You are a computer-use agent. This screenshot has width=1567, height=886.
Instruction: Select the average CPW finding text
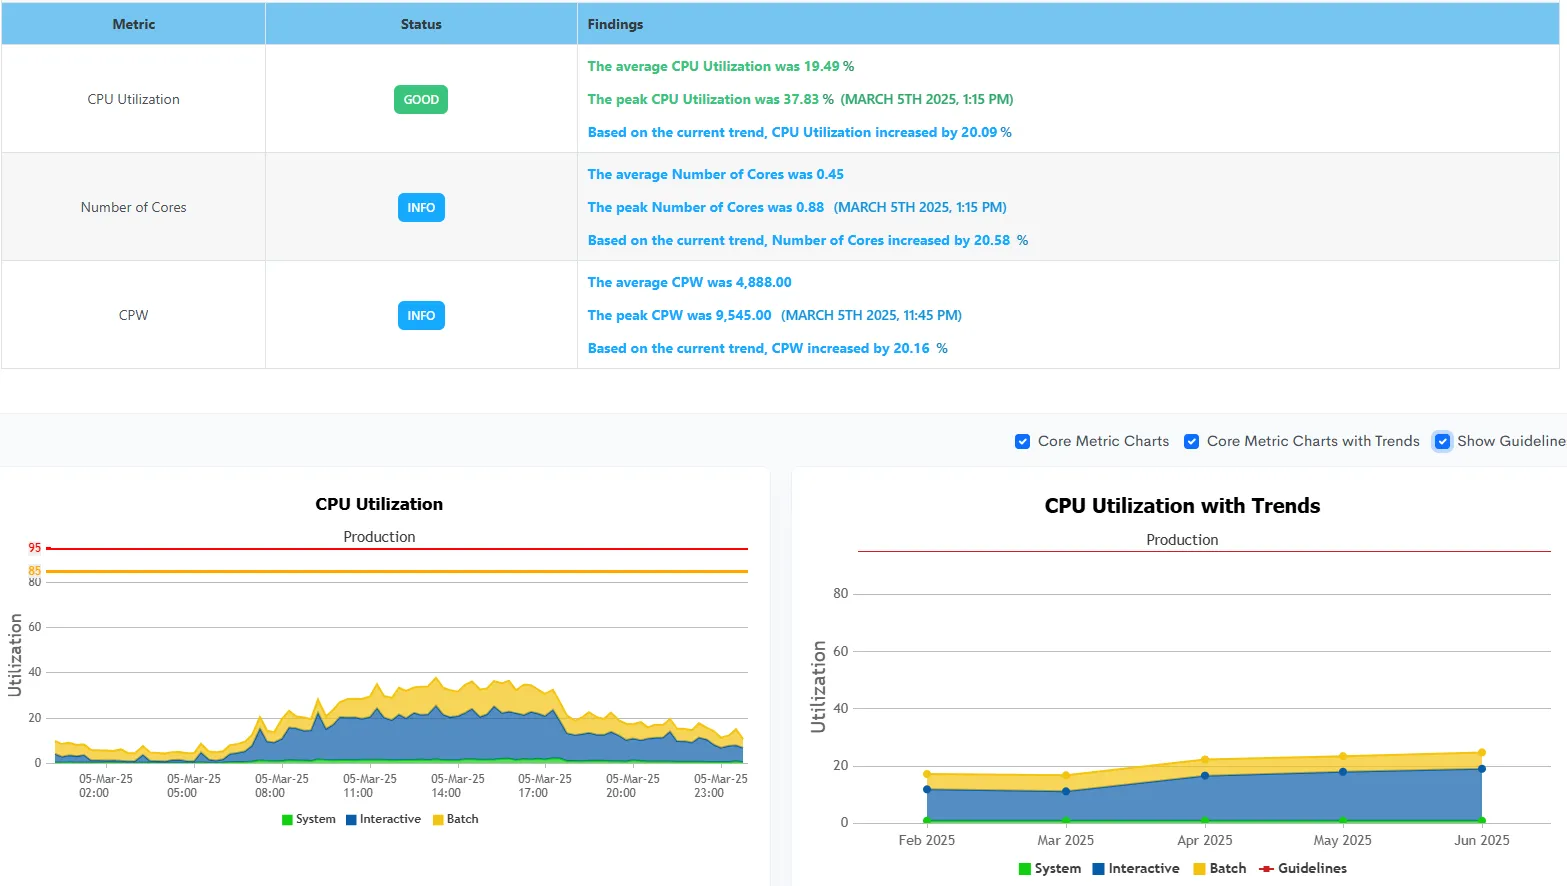coord(689,282)
